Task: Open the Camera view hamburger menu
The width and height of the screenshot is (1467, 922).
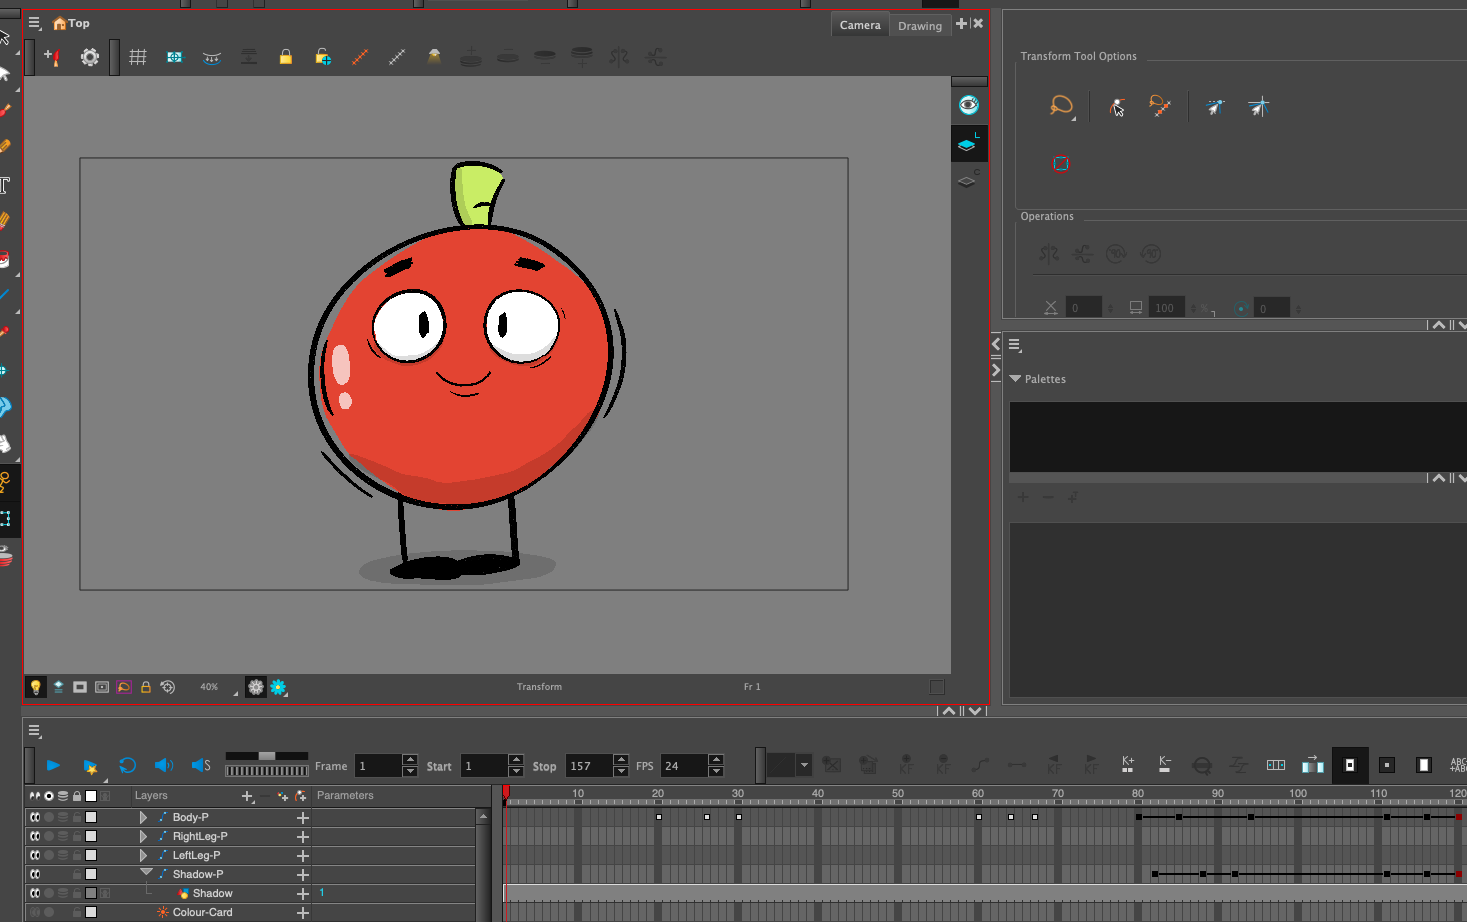Action: (34, 22)
